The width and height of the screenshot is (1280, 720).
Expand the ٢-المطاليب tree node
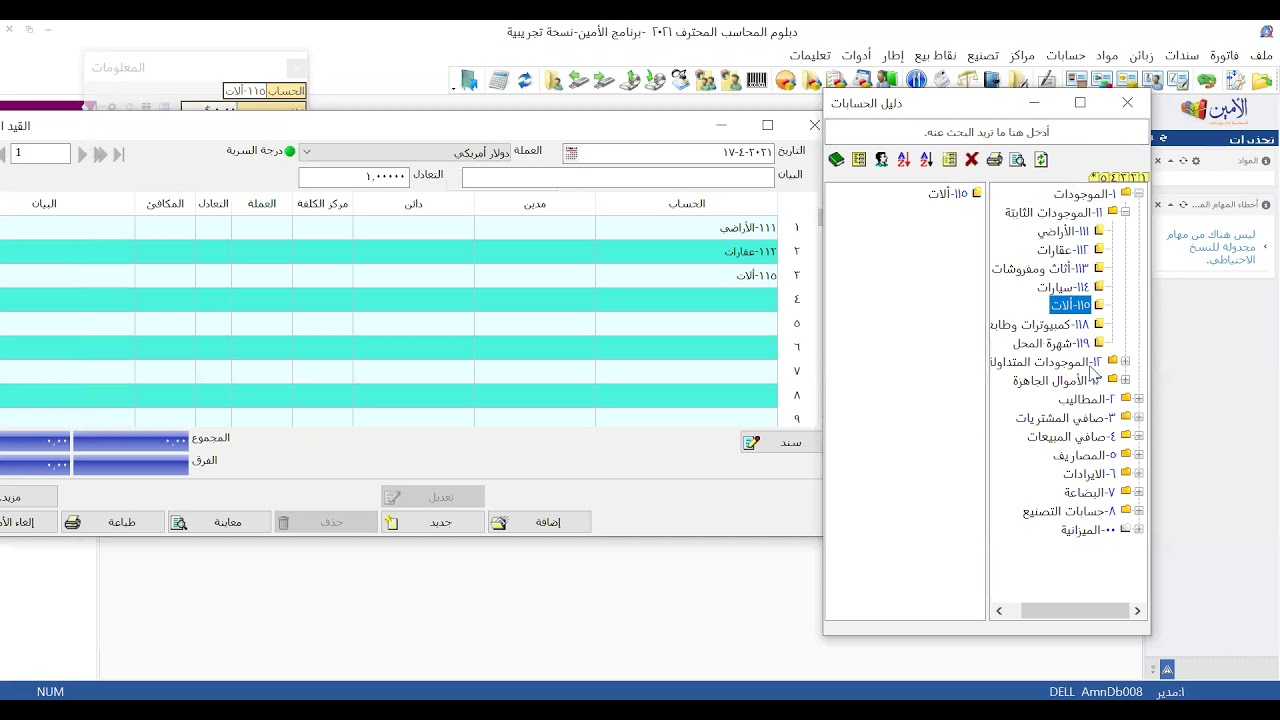click(x=1139, y=399)
